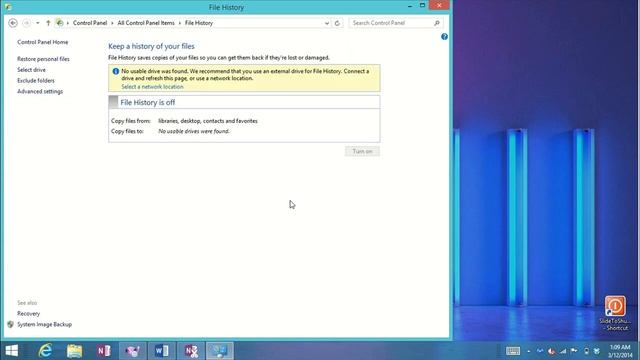Maximize the File History window

click(x=422, y=6)
